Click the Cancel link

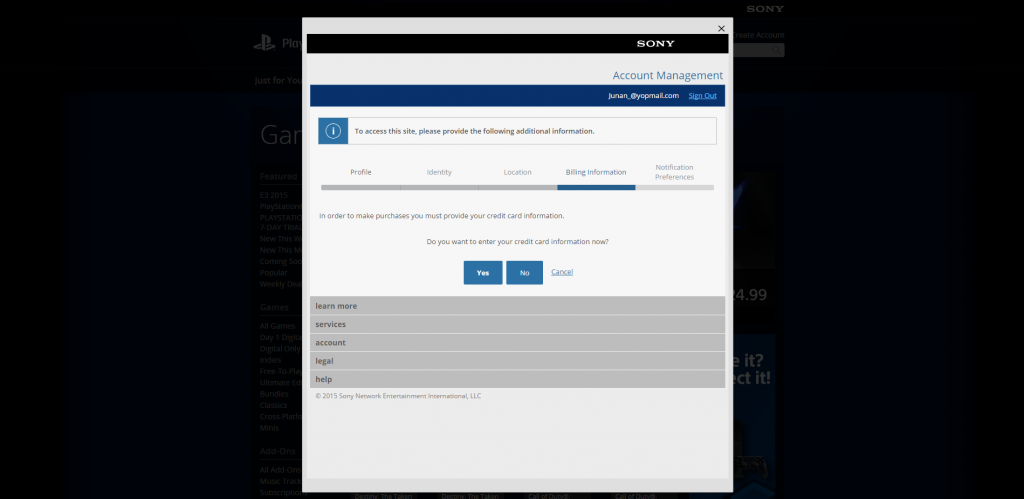point(562,272)
